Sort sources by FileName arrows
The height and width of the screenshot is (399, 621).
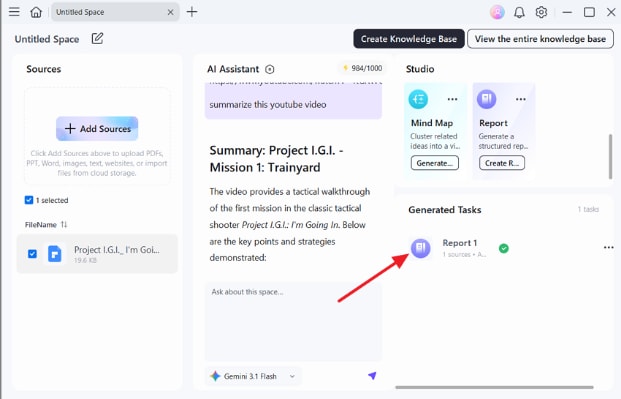click(64, 224)
